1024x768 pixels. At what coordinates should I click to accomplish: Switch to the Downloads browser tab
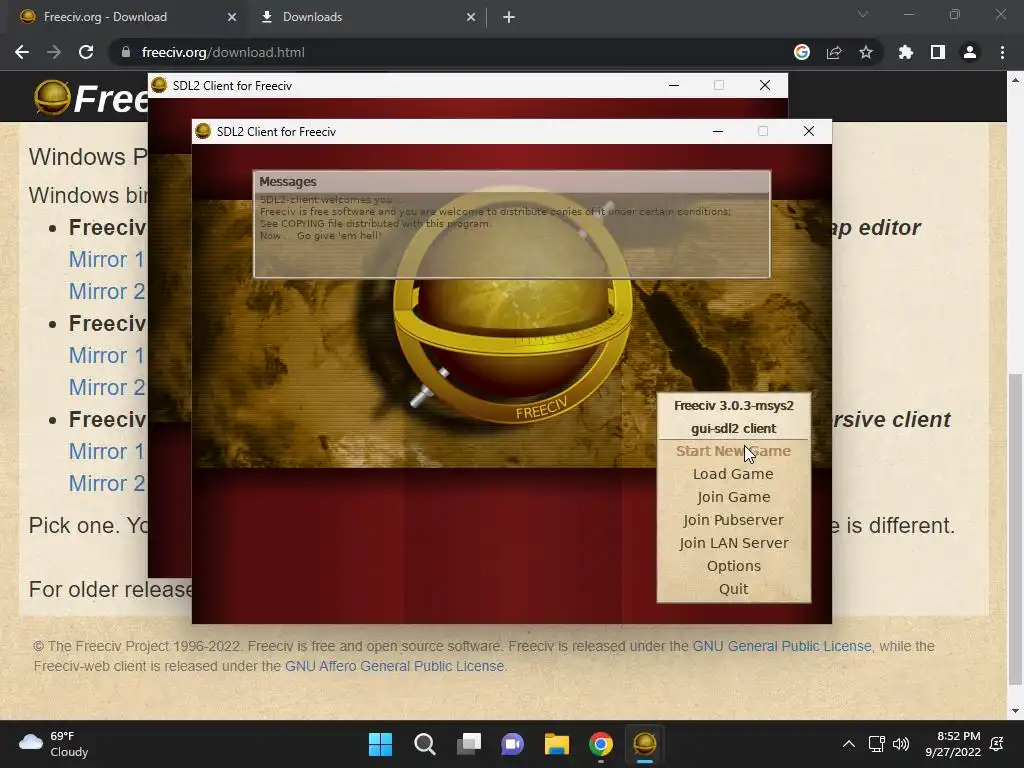366,17
